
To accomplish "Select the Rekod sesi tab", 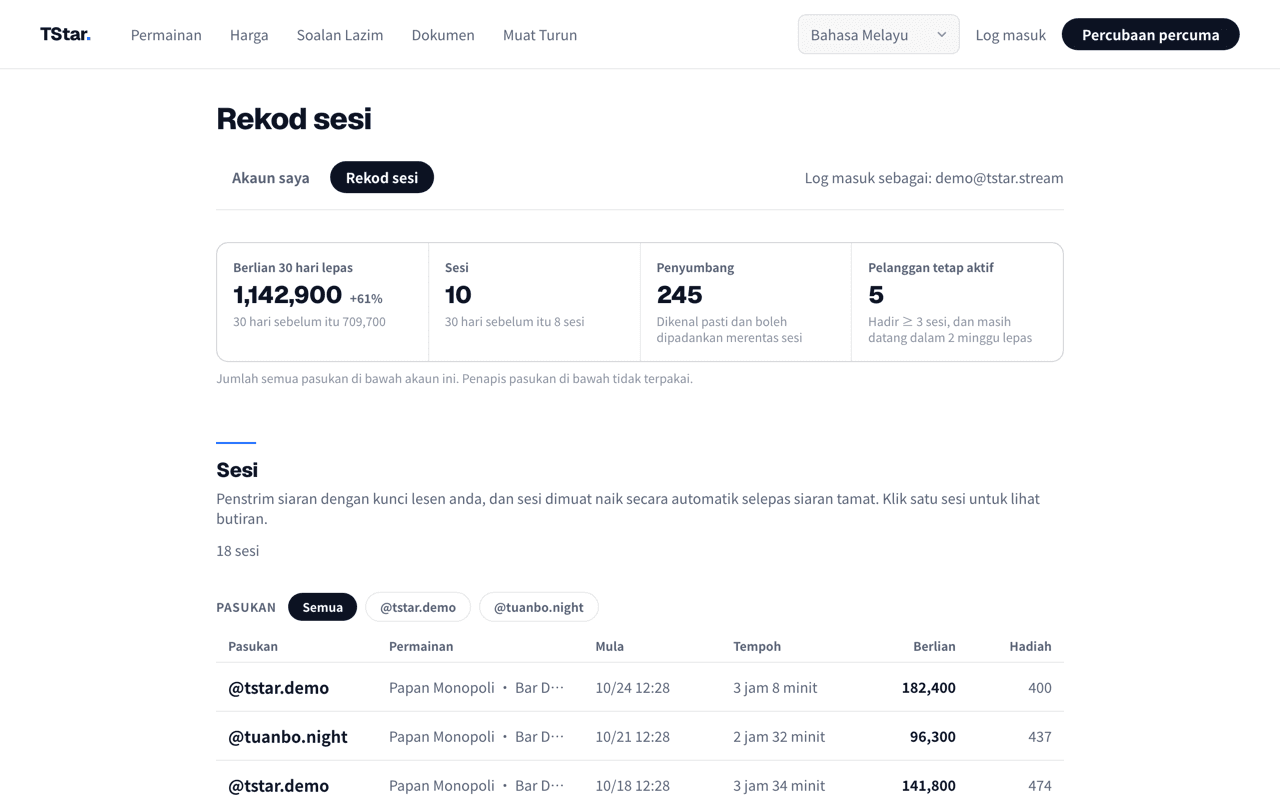I will click(x=382, y=178).
